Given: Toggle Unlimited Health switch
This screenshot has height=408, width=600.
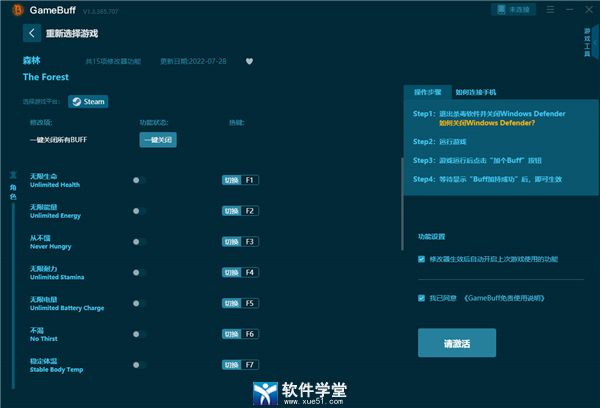Looking at the screenshot, I should [x=139, y=180].
